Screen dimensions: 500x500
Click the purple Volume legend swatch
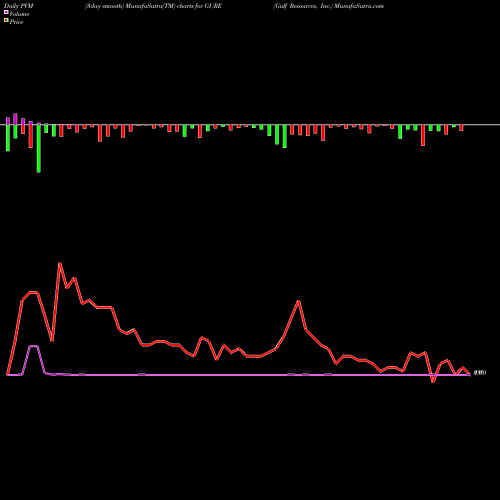click(x=6, y=13)
